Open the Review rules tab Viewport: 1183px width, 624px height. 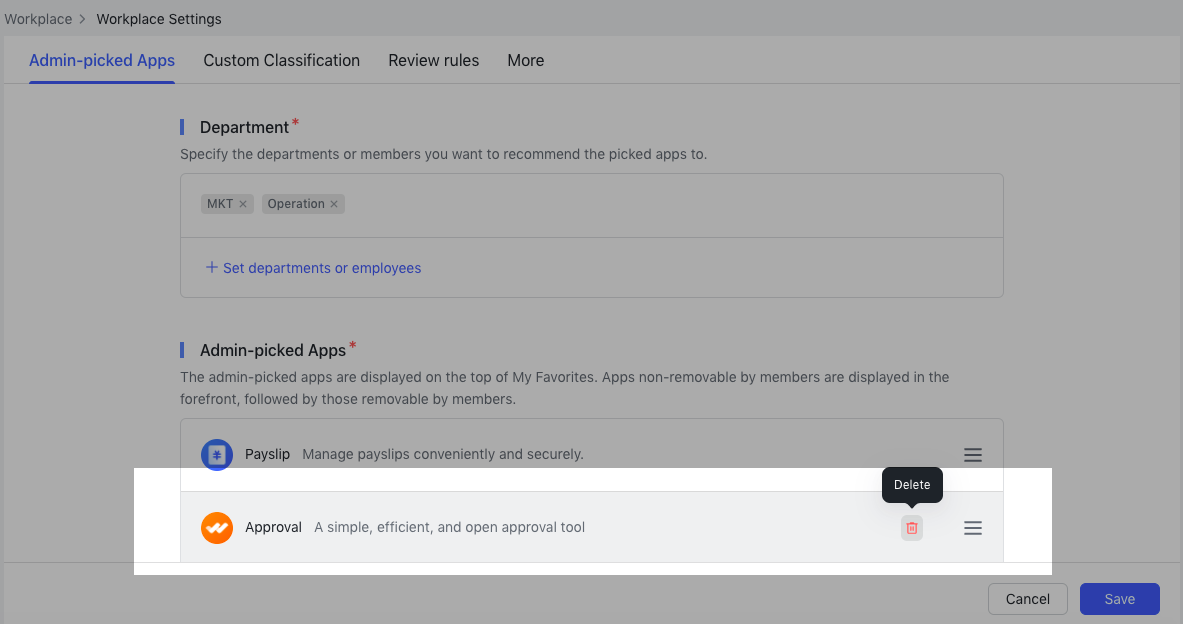pos(433,60)
